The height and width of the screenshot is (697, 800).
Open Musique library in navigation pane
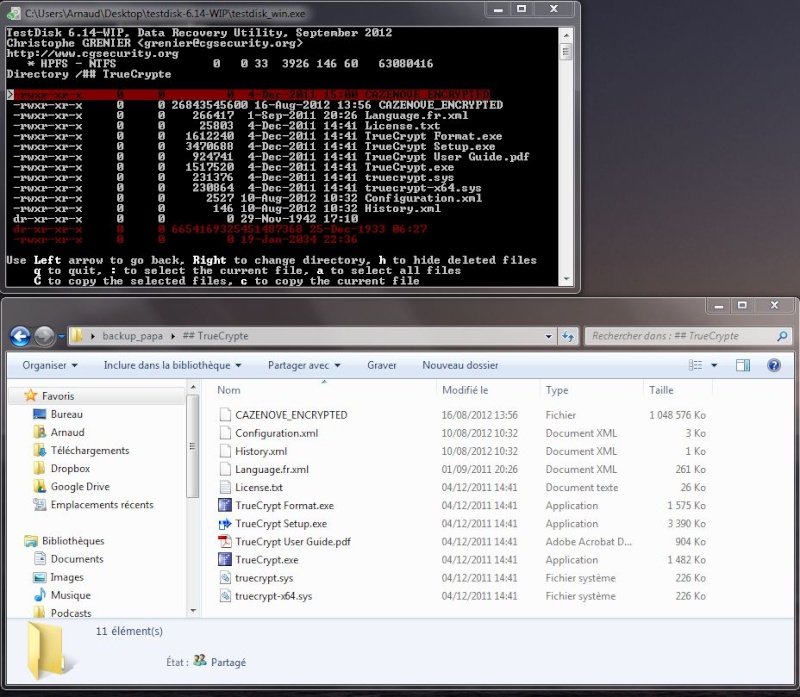[70, 595]
